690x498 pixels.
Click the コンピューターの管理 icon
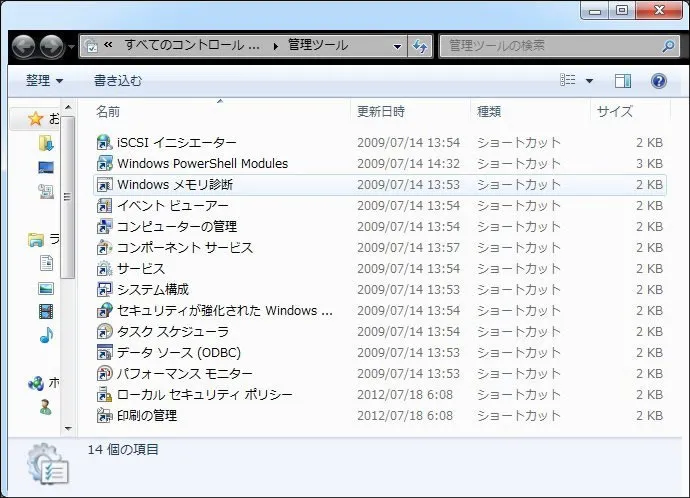pyautogui.click(x=104, y=227)
